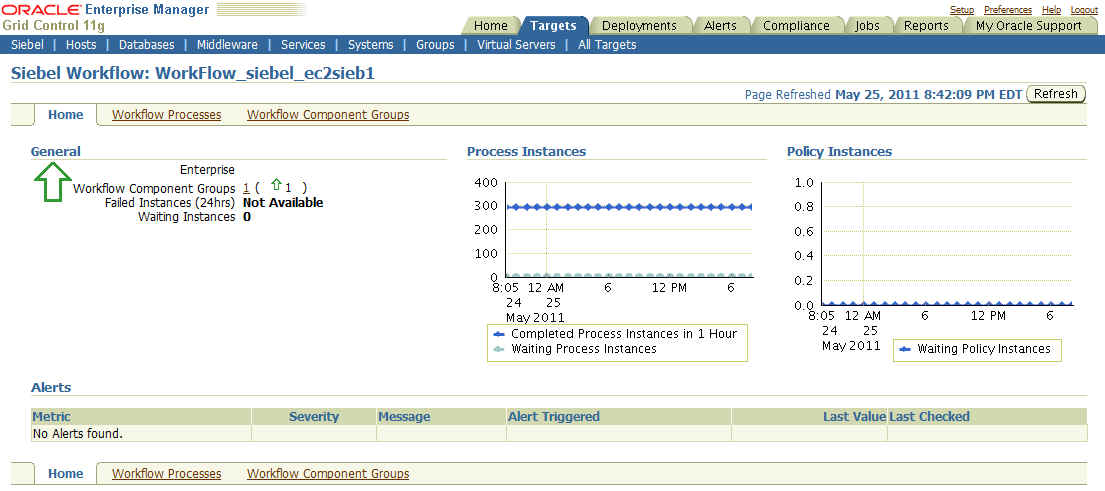Open the upper Workflow Processes subtab
This screenshot has height=491, width=1105.
[x=166, y=115]
